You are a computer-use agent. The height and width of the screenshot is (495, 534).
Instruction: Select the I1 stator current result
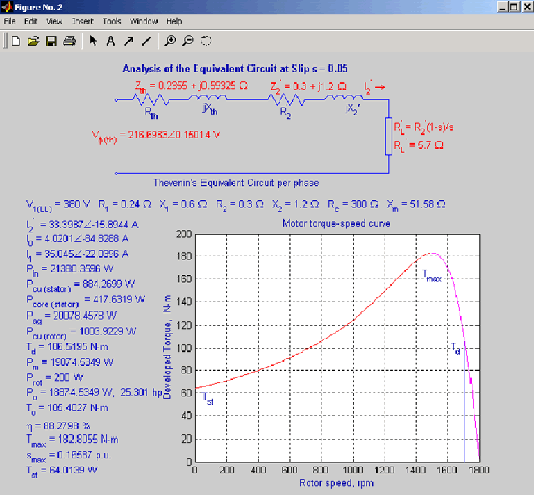coord(77,255)
